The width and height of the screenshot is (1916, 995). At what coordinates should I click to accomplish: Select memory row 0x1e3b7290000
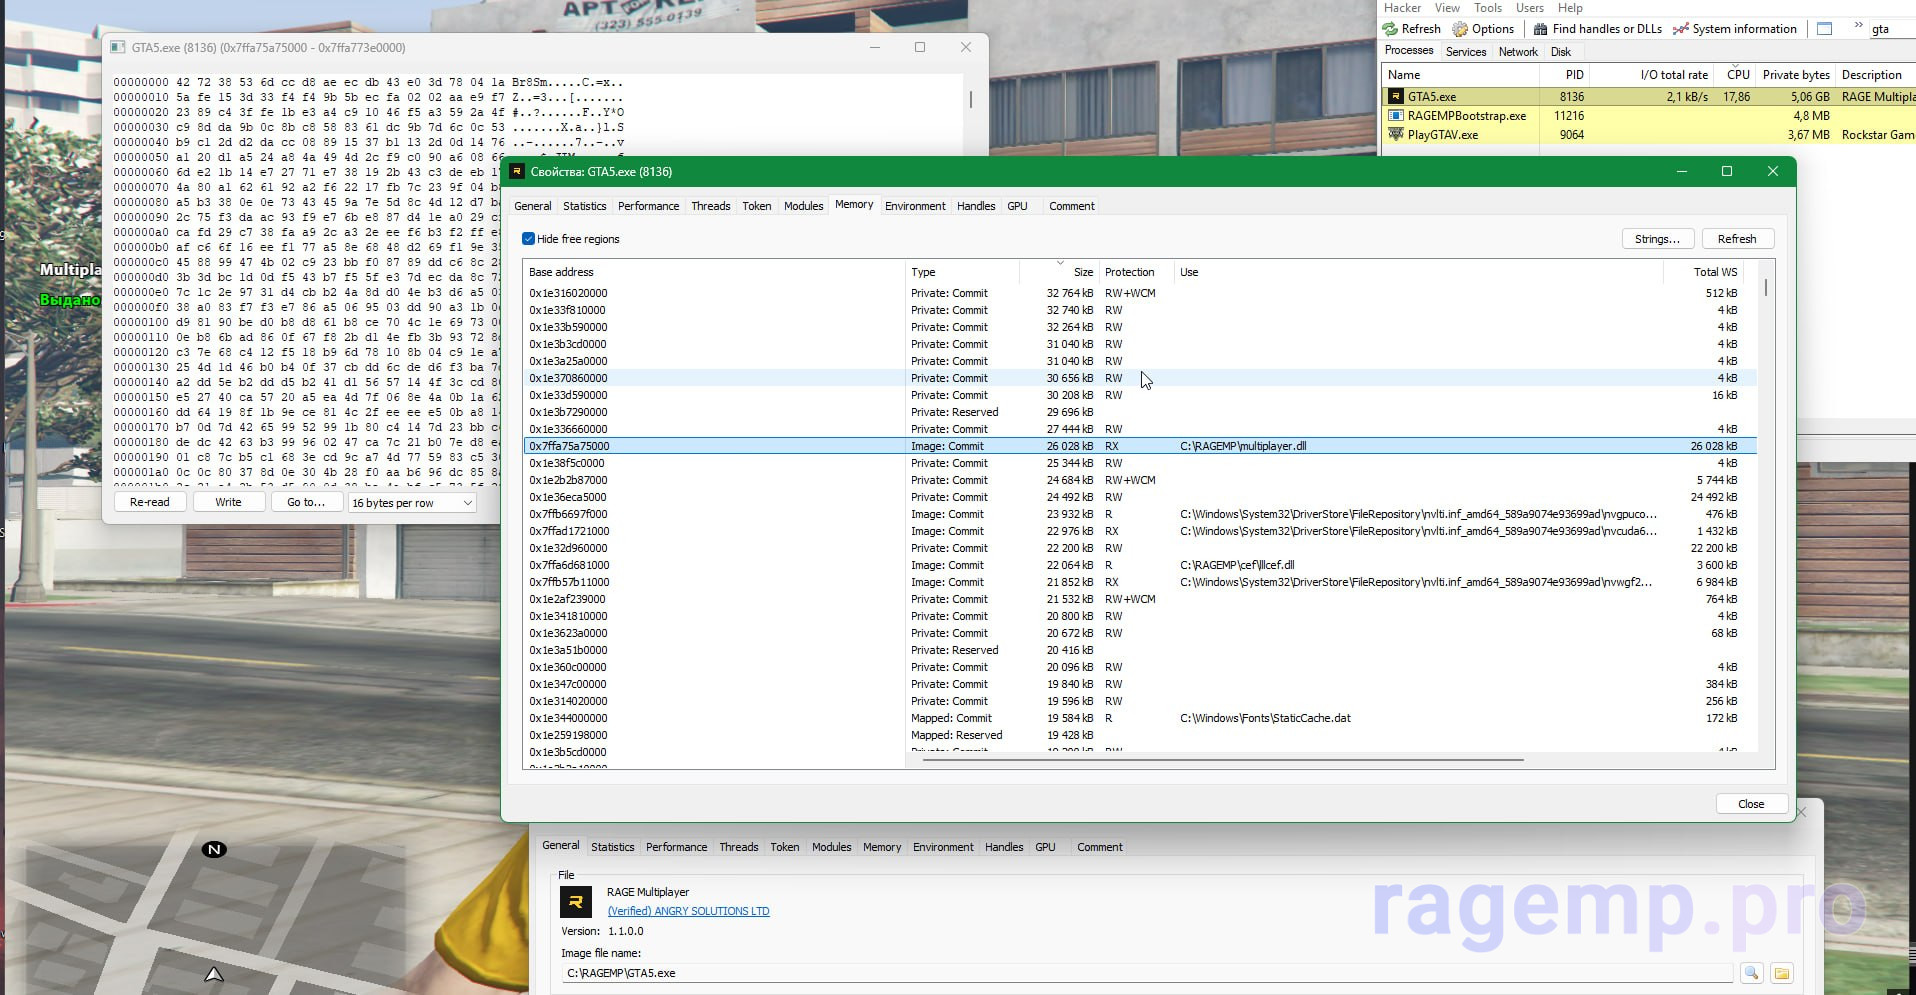1140,412
